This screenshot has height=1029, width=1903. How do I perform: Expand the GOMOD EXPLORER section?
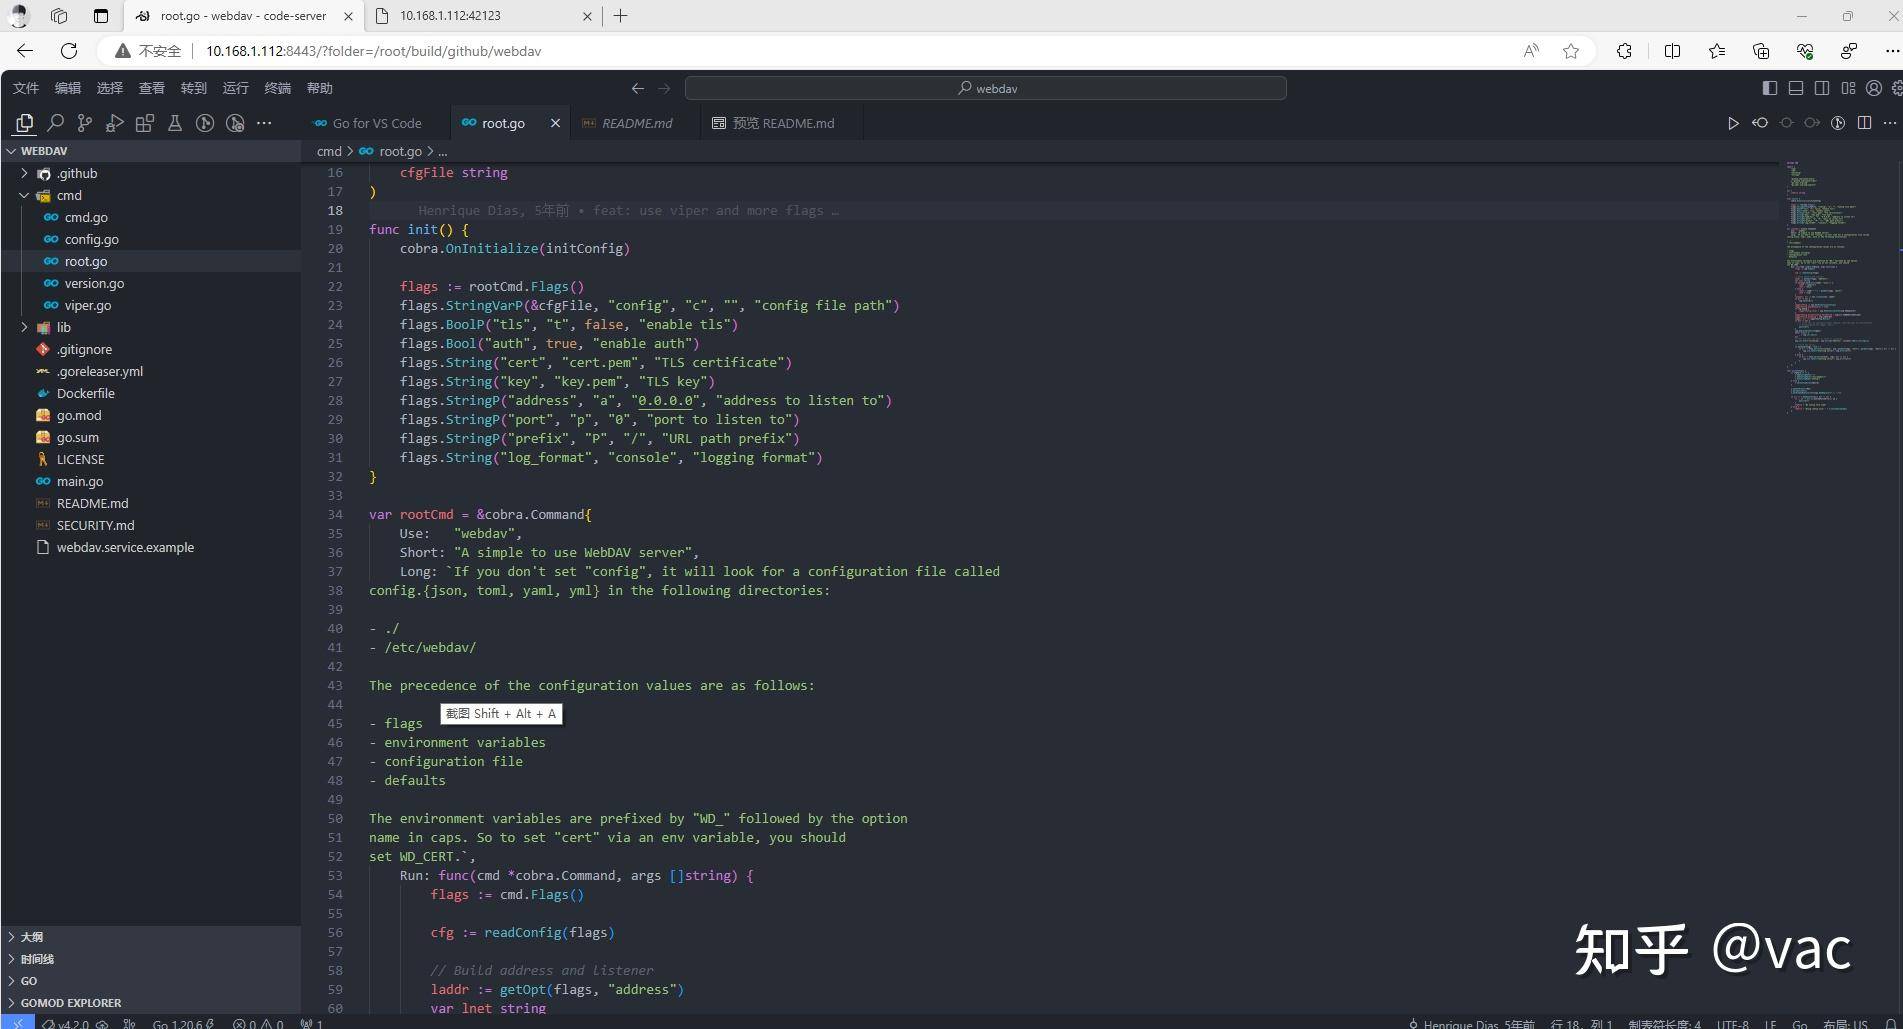pos(150,1003)
